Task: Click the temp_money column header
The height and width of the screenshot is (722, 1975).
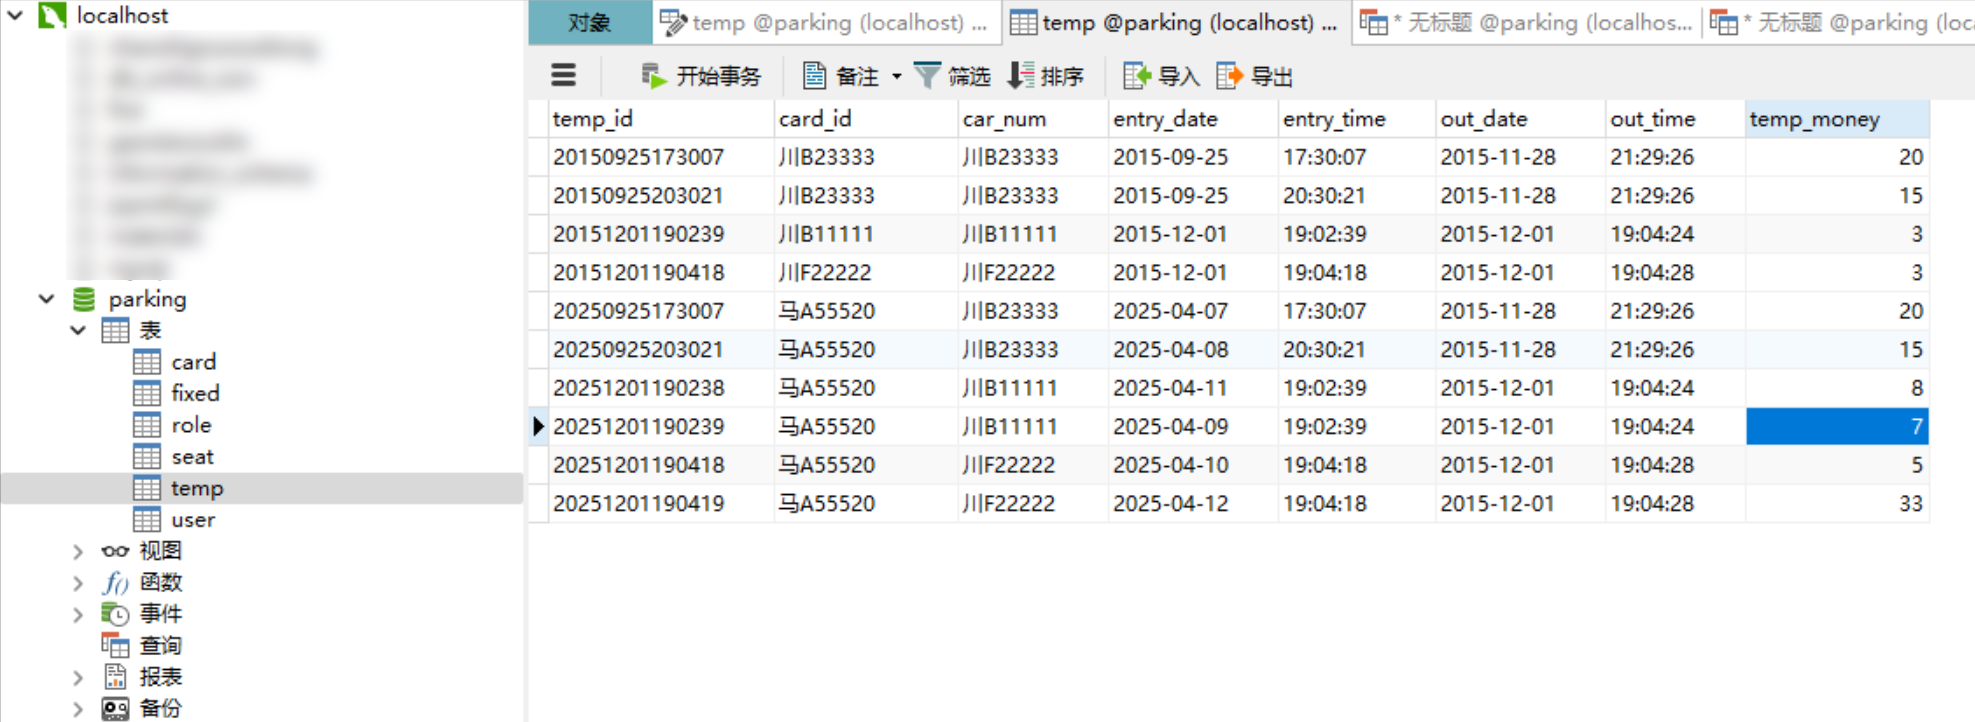Action: point(1837,119)
